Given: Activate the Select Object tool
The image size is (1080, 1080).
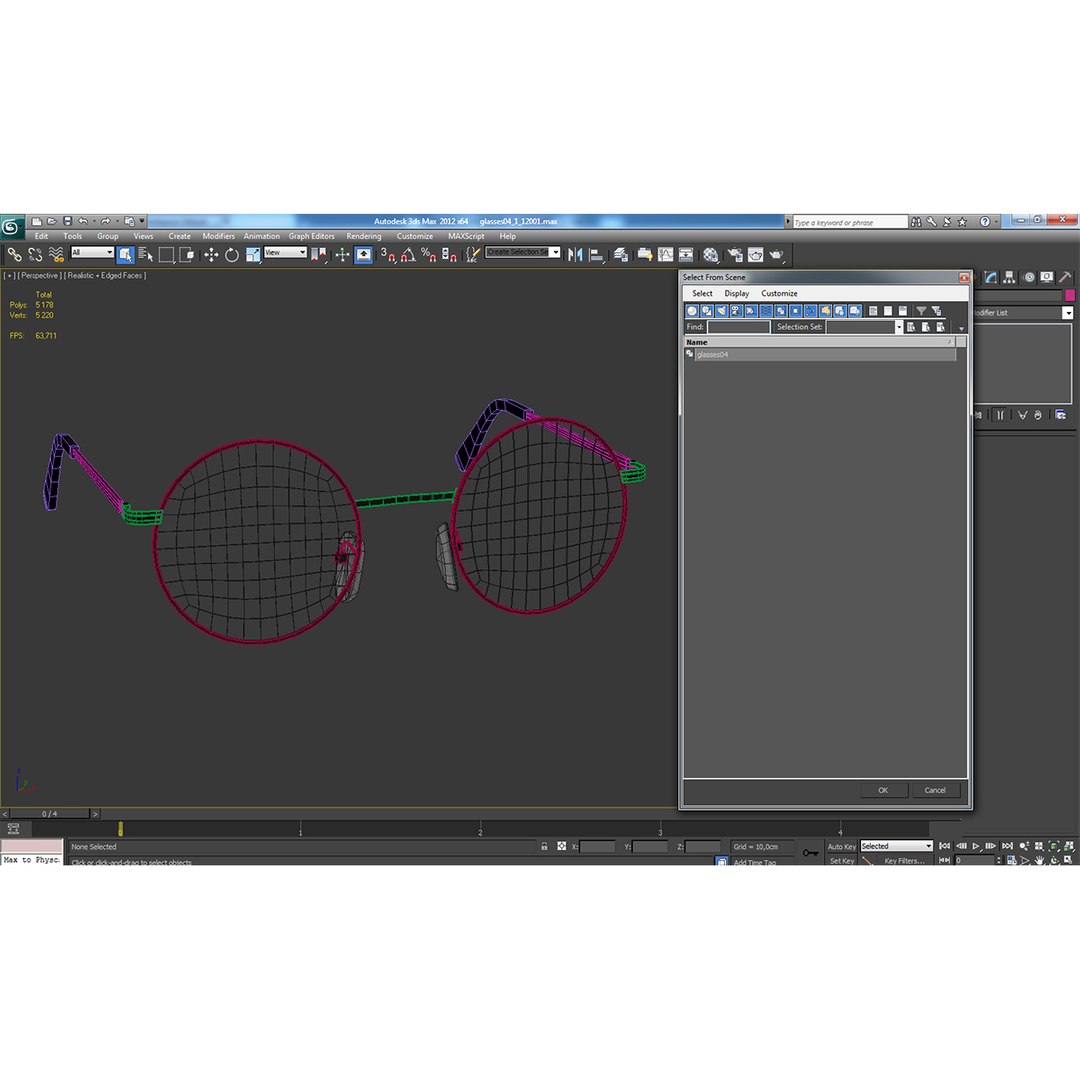Looking at the screenshot, I should (125, 255).
